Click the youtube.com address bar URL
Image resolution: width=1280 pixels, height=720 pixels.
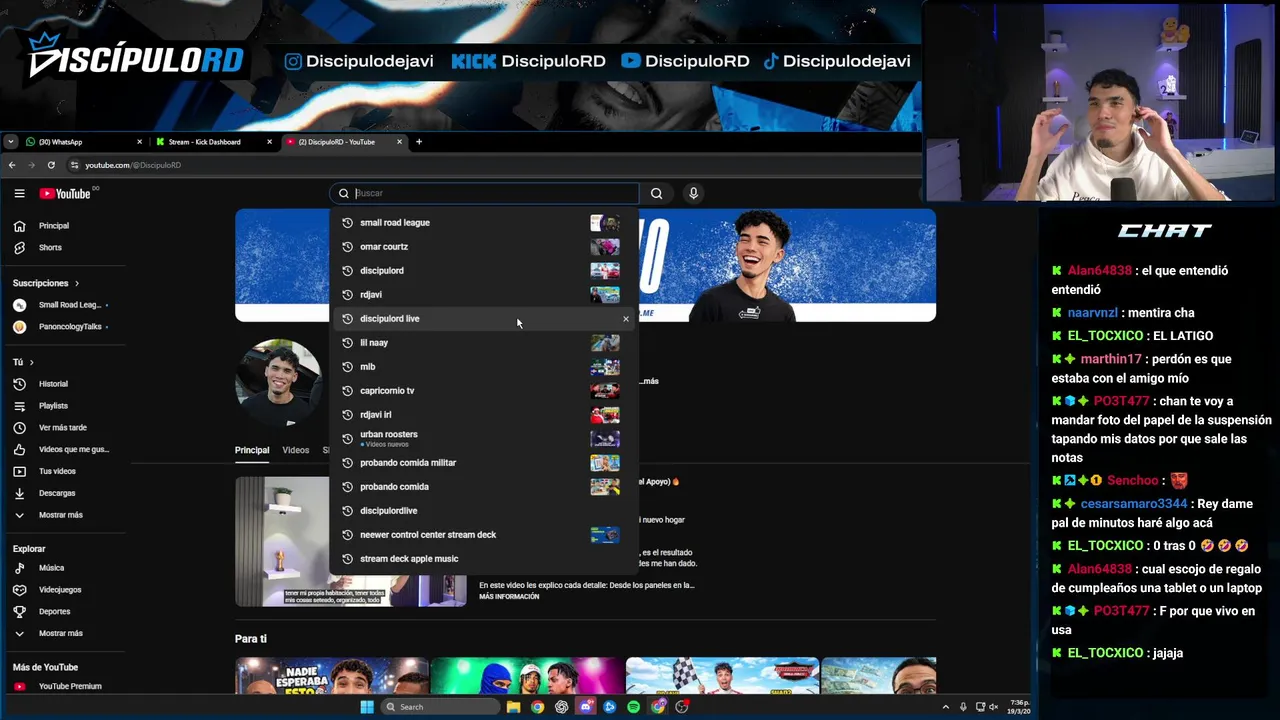point(133,165)
